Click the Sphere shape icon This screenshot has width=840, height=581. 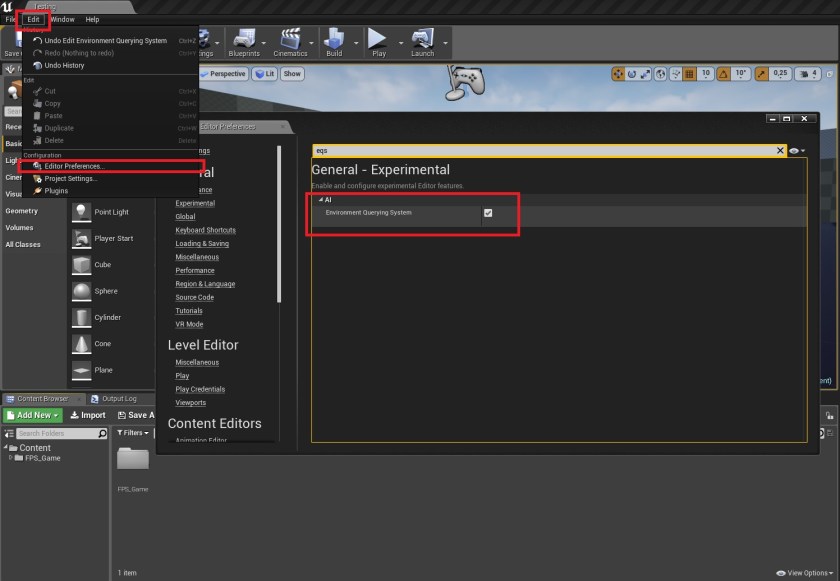(81, 291)
